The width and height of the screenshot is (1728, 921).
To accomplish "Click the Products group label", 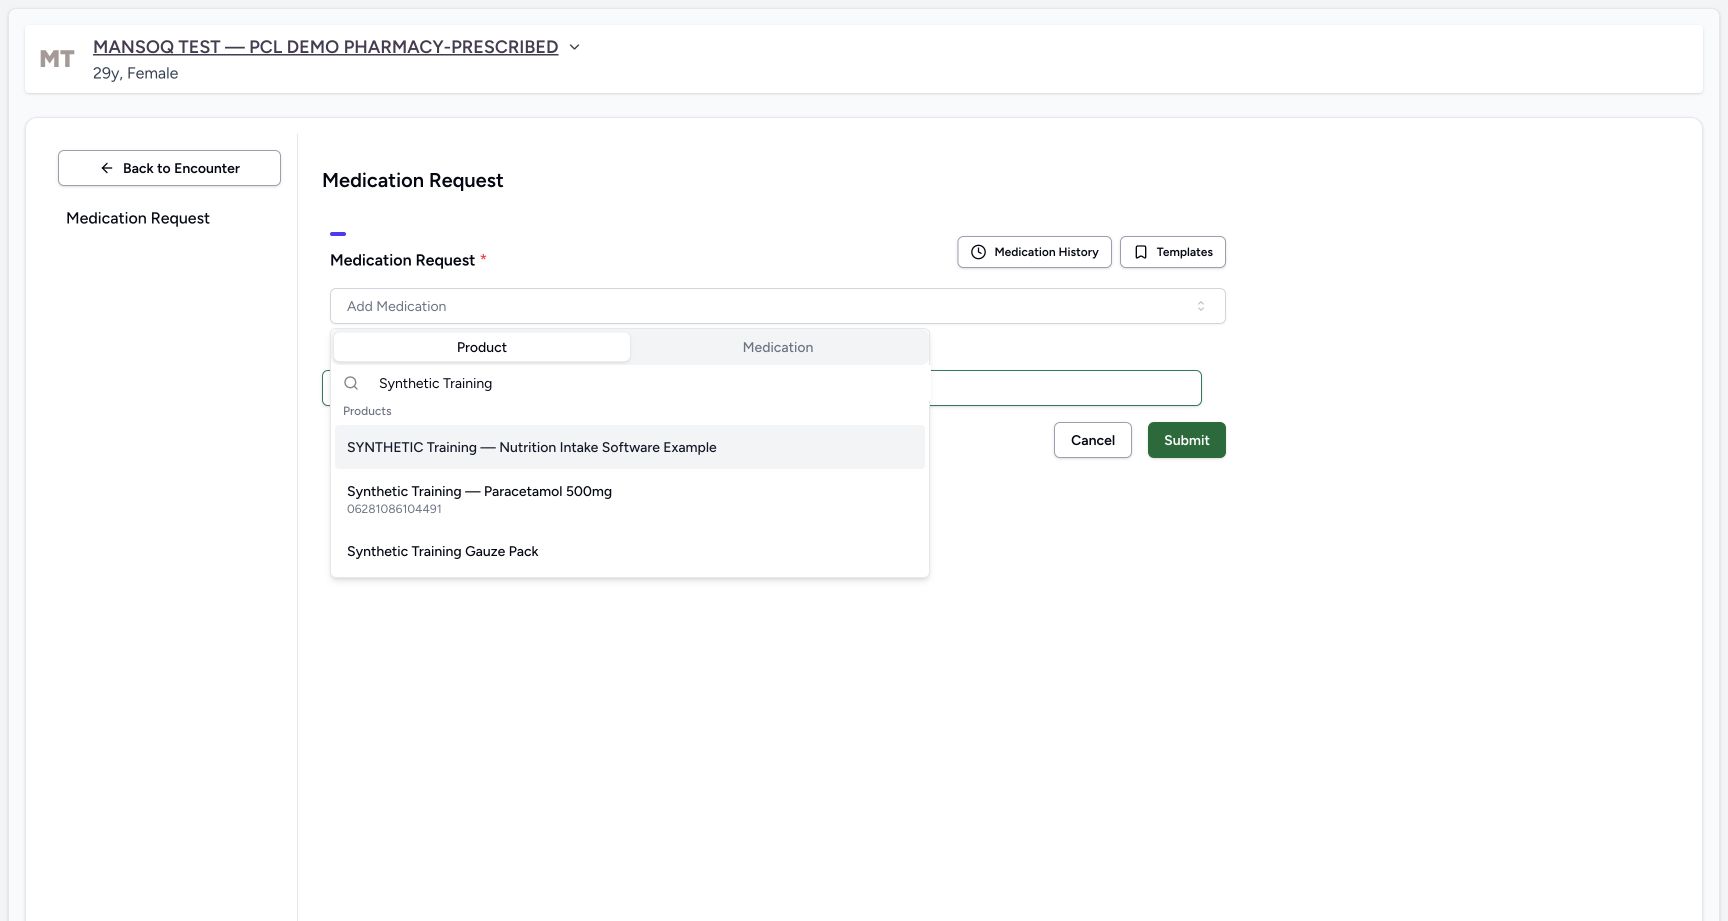I will pyautogui.click(x=367, y=411).
